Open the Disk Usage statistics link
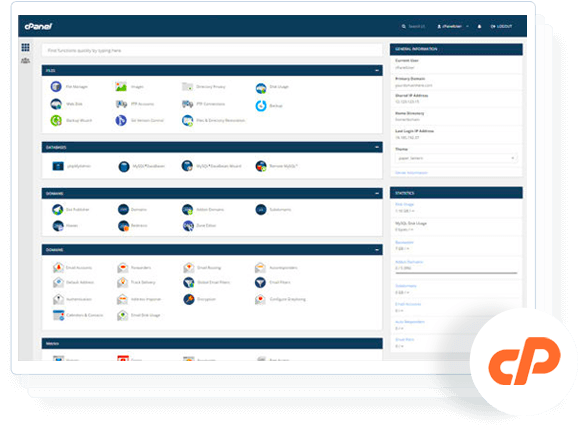The height and width of the screenshot is (429, 578). point(405,204)
